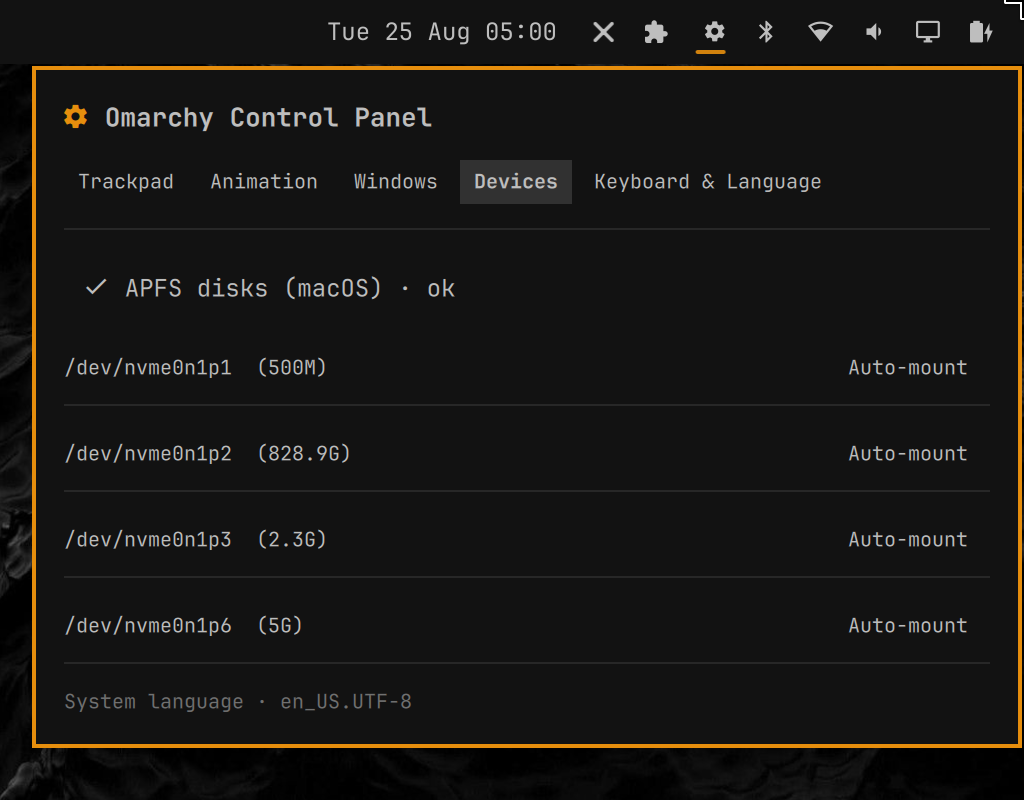Click the battery charging icon
The image size is (1024, 800).
pyautogui.click(x=981, y=31)
